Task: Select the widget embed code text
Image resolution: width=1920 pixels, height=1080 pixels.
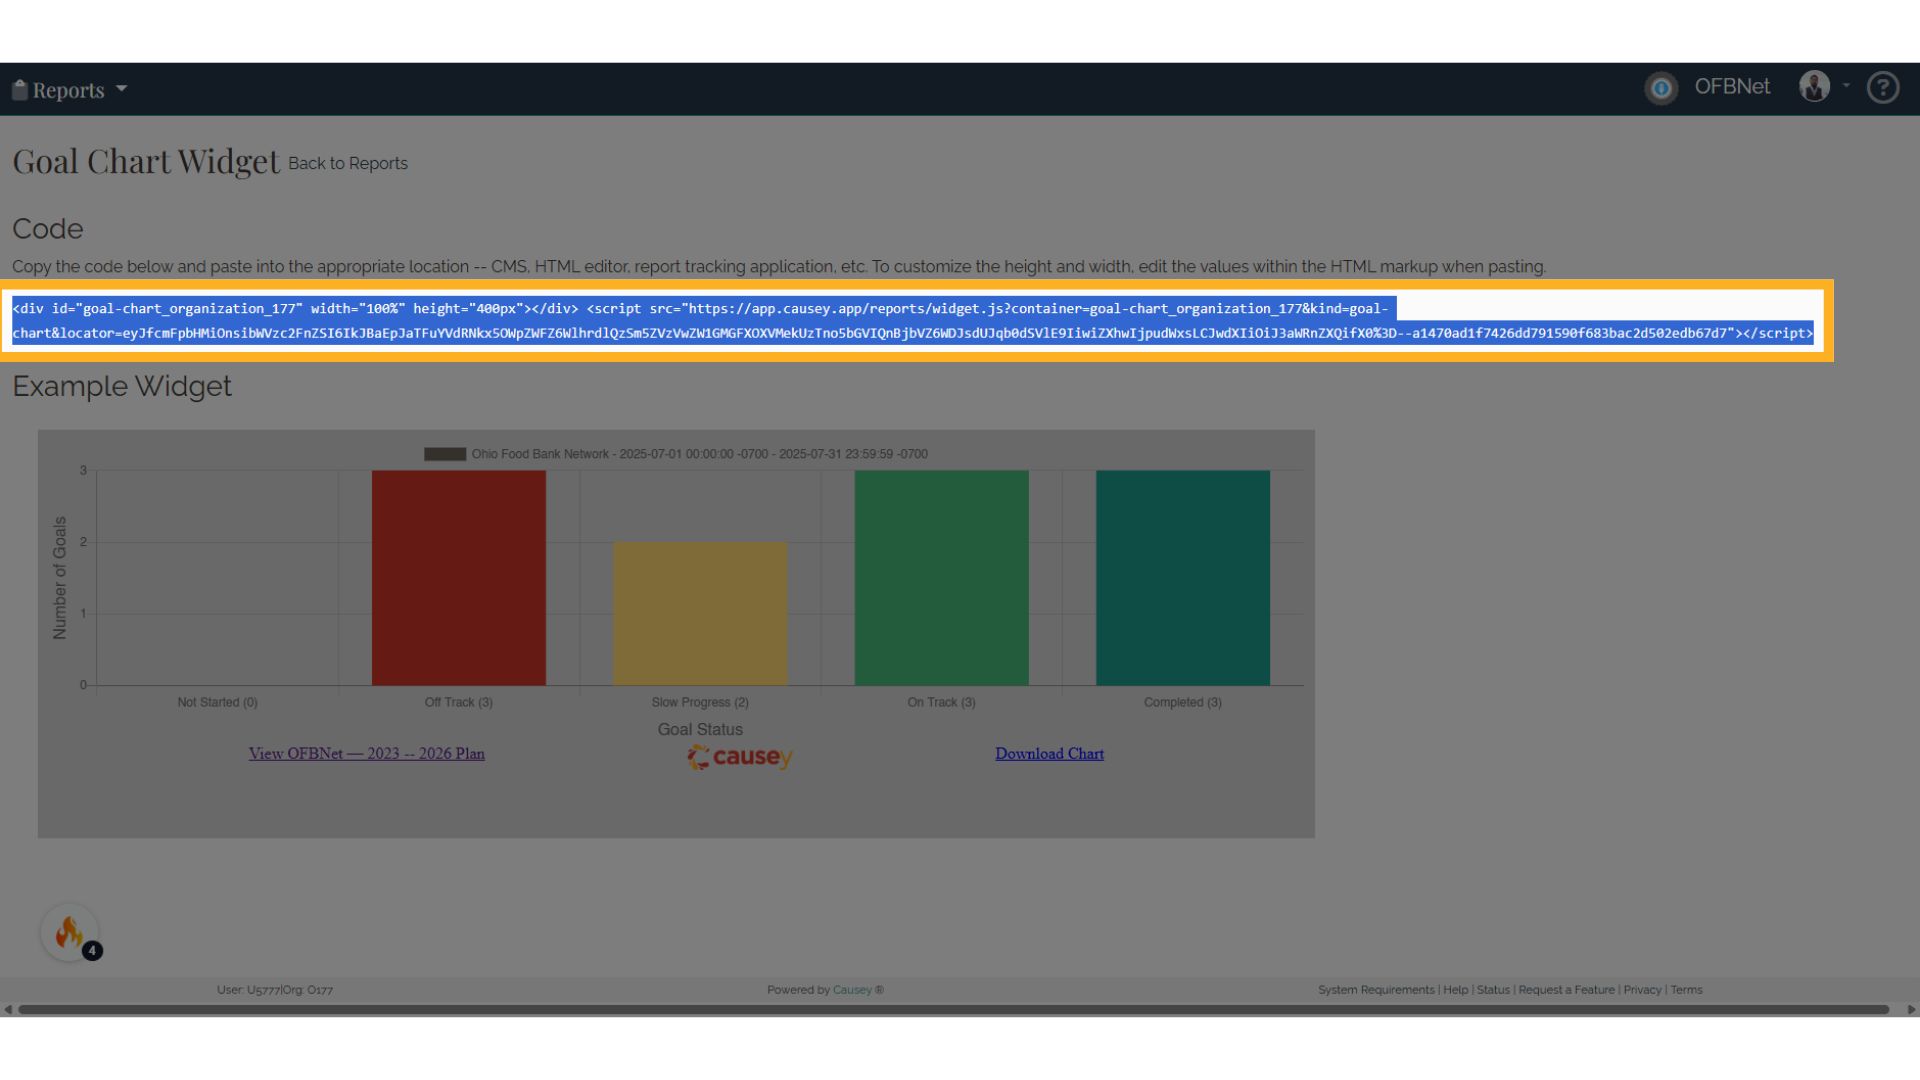Action: (912, 321)
